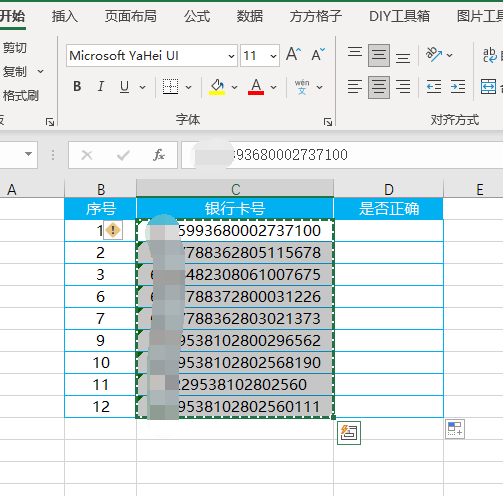
Task: Decrease indent
Action: click(x=434, y=87)
